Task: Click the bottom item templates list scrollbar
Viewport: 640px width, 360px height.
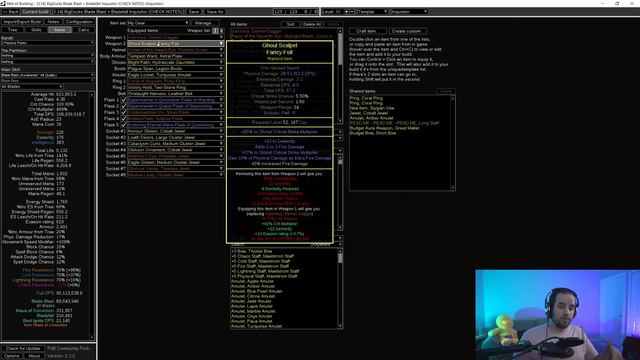Action: (x=340, y=289)
